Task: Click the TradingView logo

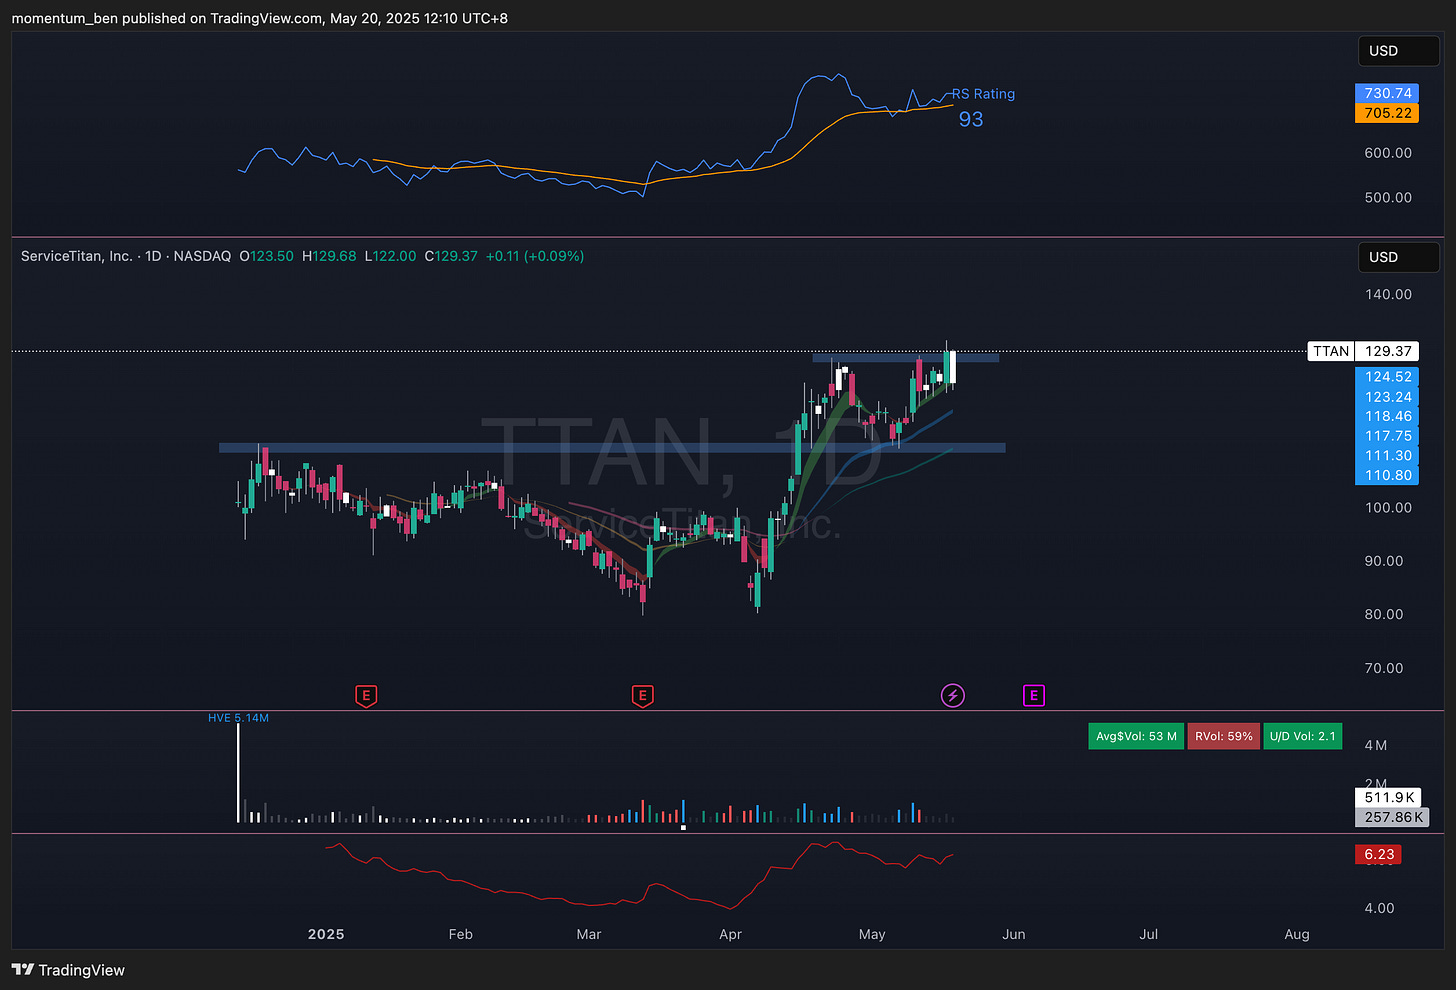Action: pyautogui.click(x=68, y=970)
